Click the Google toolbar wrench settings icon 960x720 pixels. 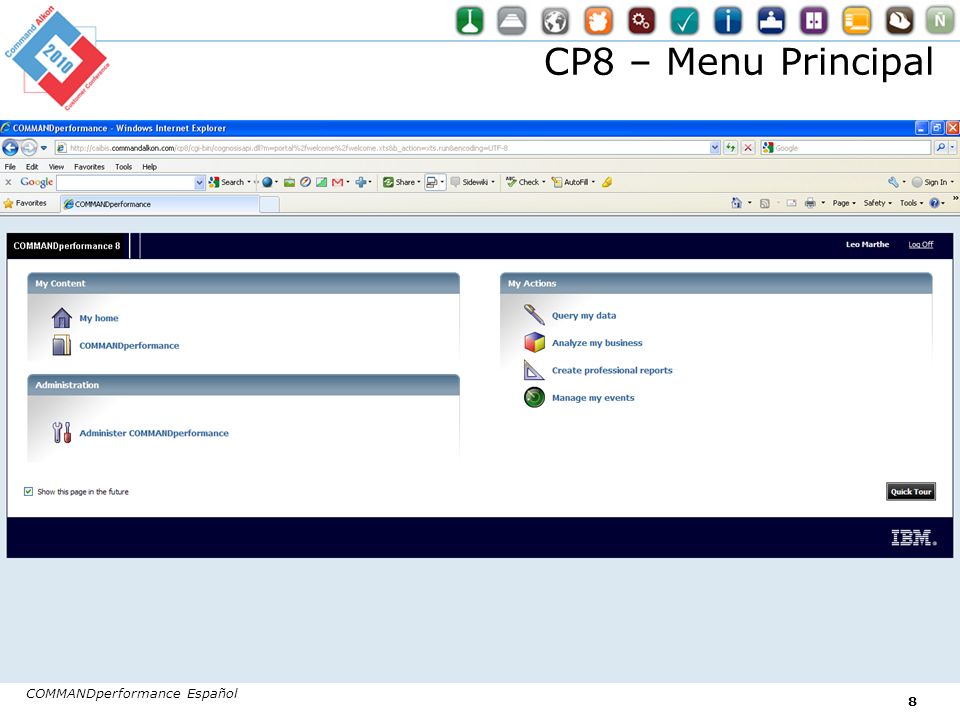[x=893, y=182]
